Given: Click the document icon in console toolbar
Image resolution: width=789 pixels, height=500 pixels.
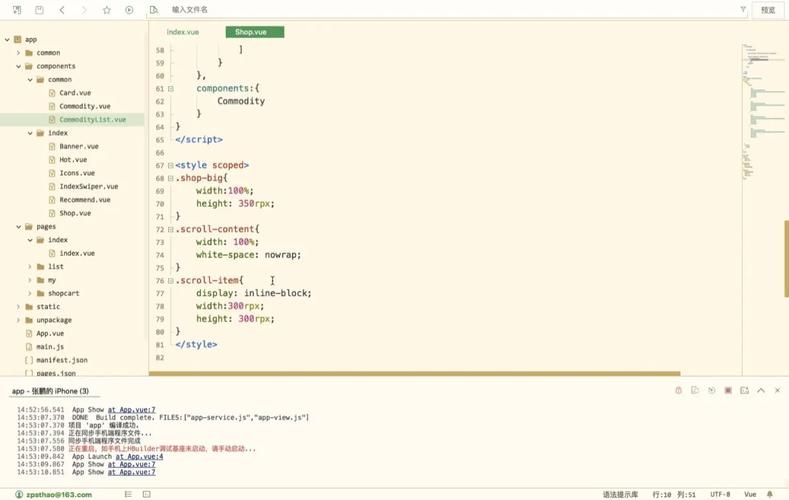Looking at the screenshot, I should [695, 390].
